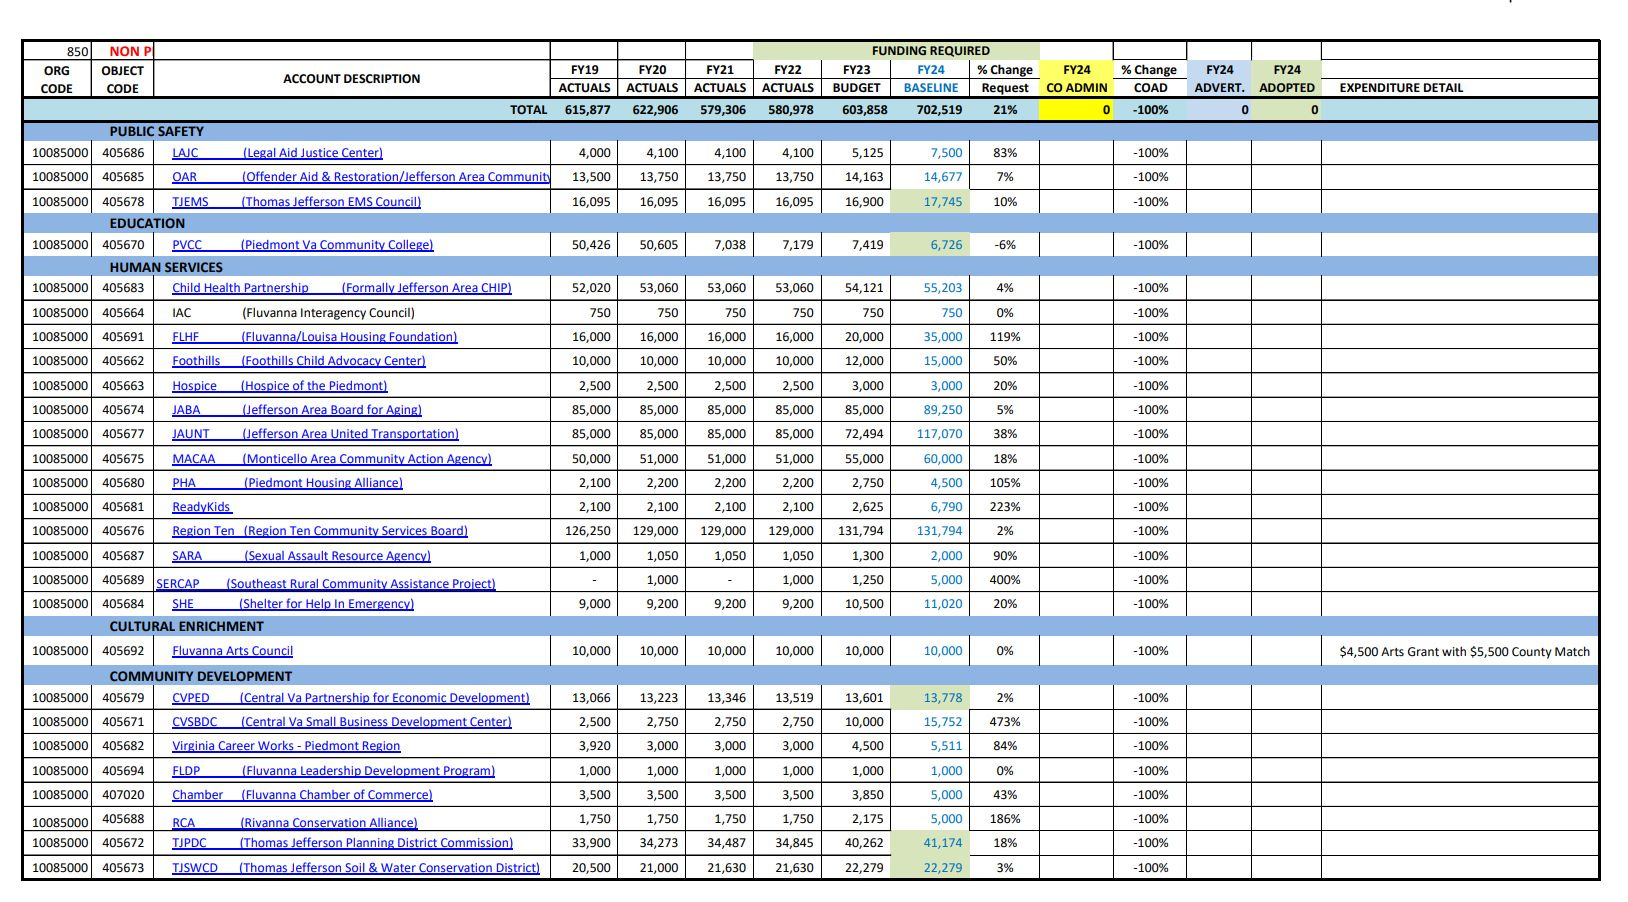
Task: Select the PVCC -6% change request cell
Action: click(x=1005, y=245)
